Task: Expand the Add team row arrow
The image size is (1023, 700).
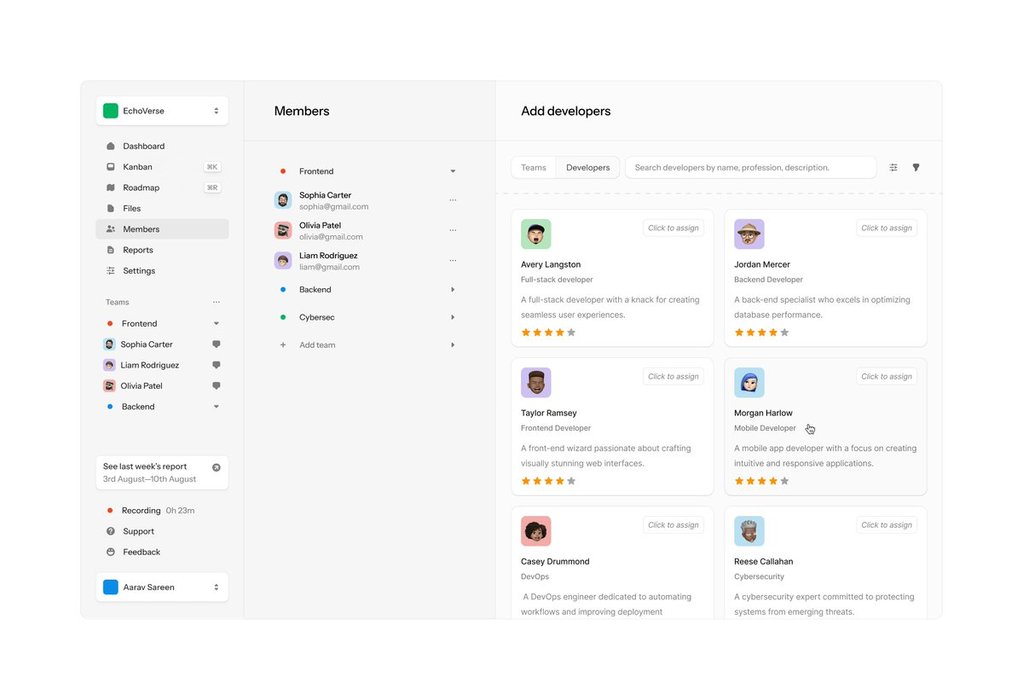Action: (x=453, y=345)
